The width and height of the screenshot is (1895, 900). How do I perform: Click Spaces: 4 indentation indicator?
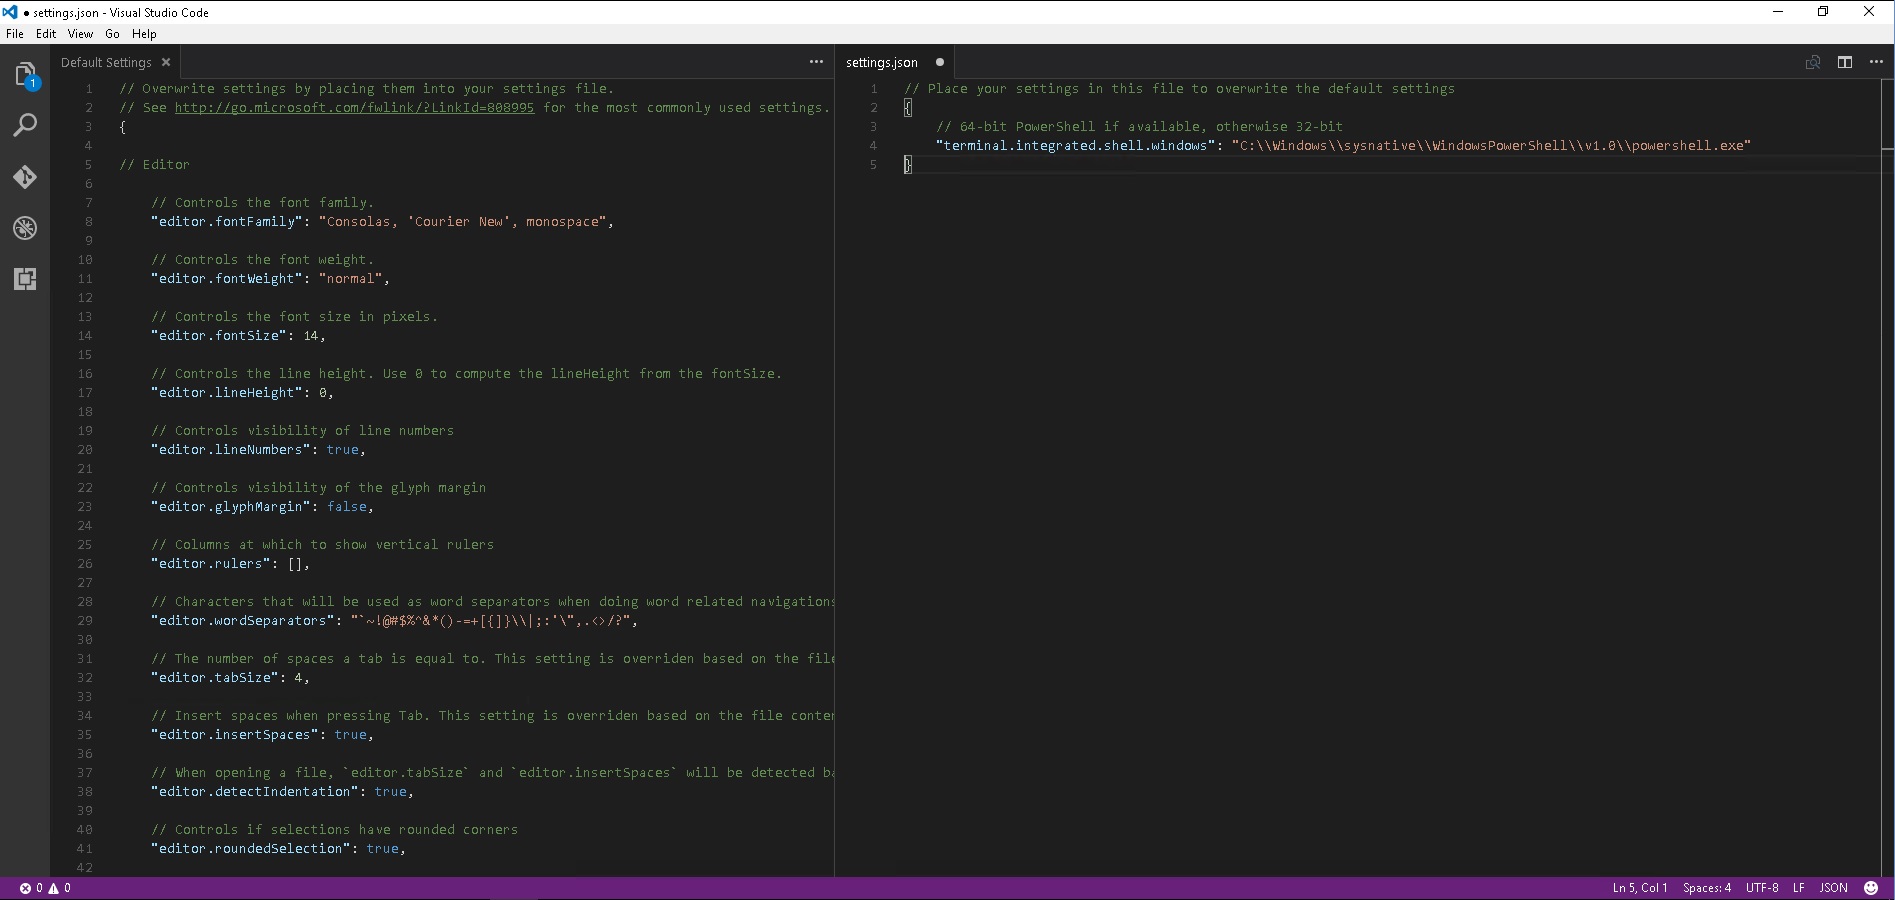[x=1706, y=888]
